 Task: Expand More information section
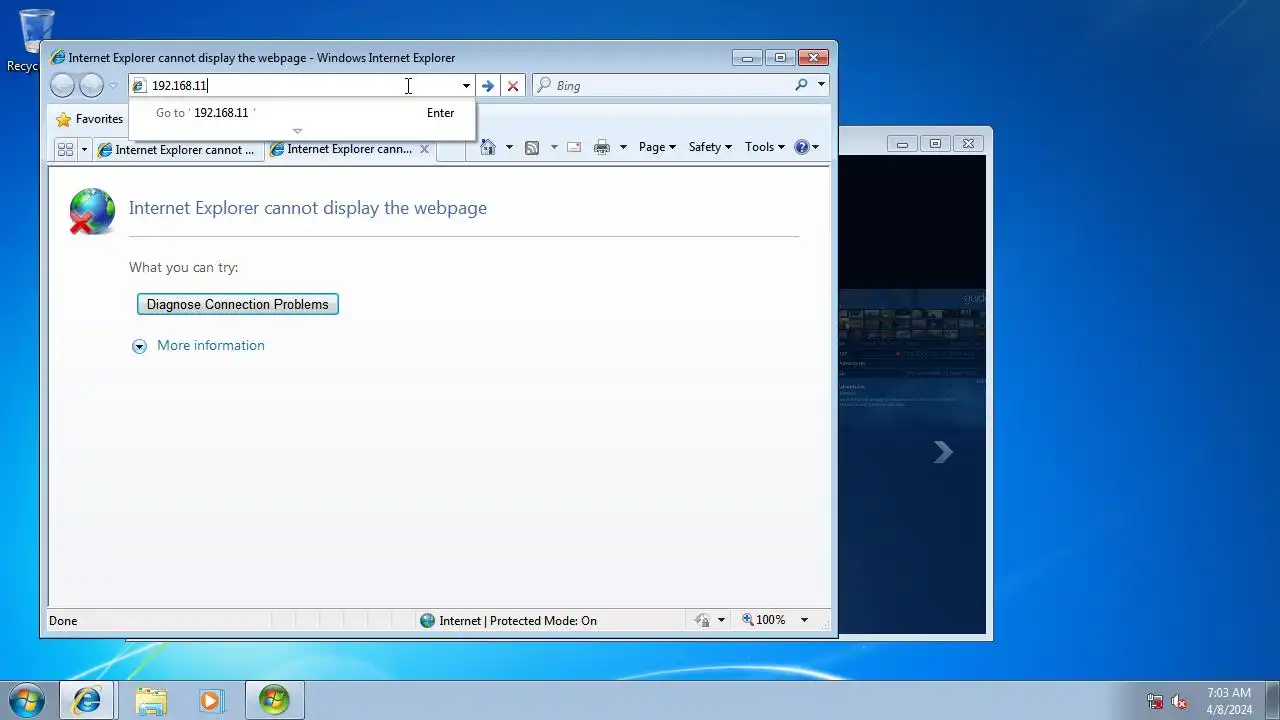[139, 346]
